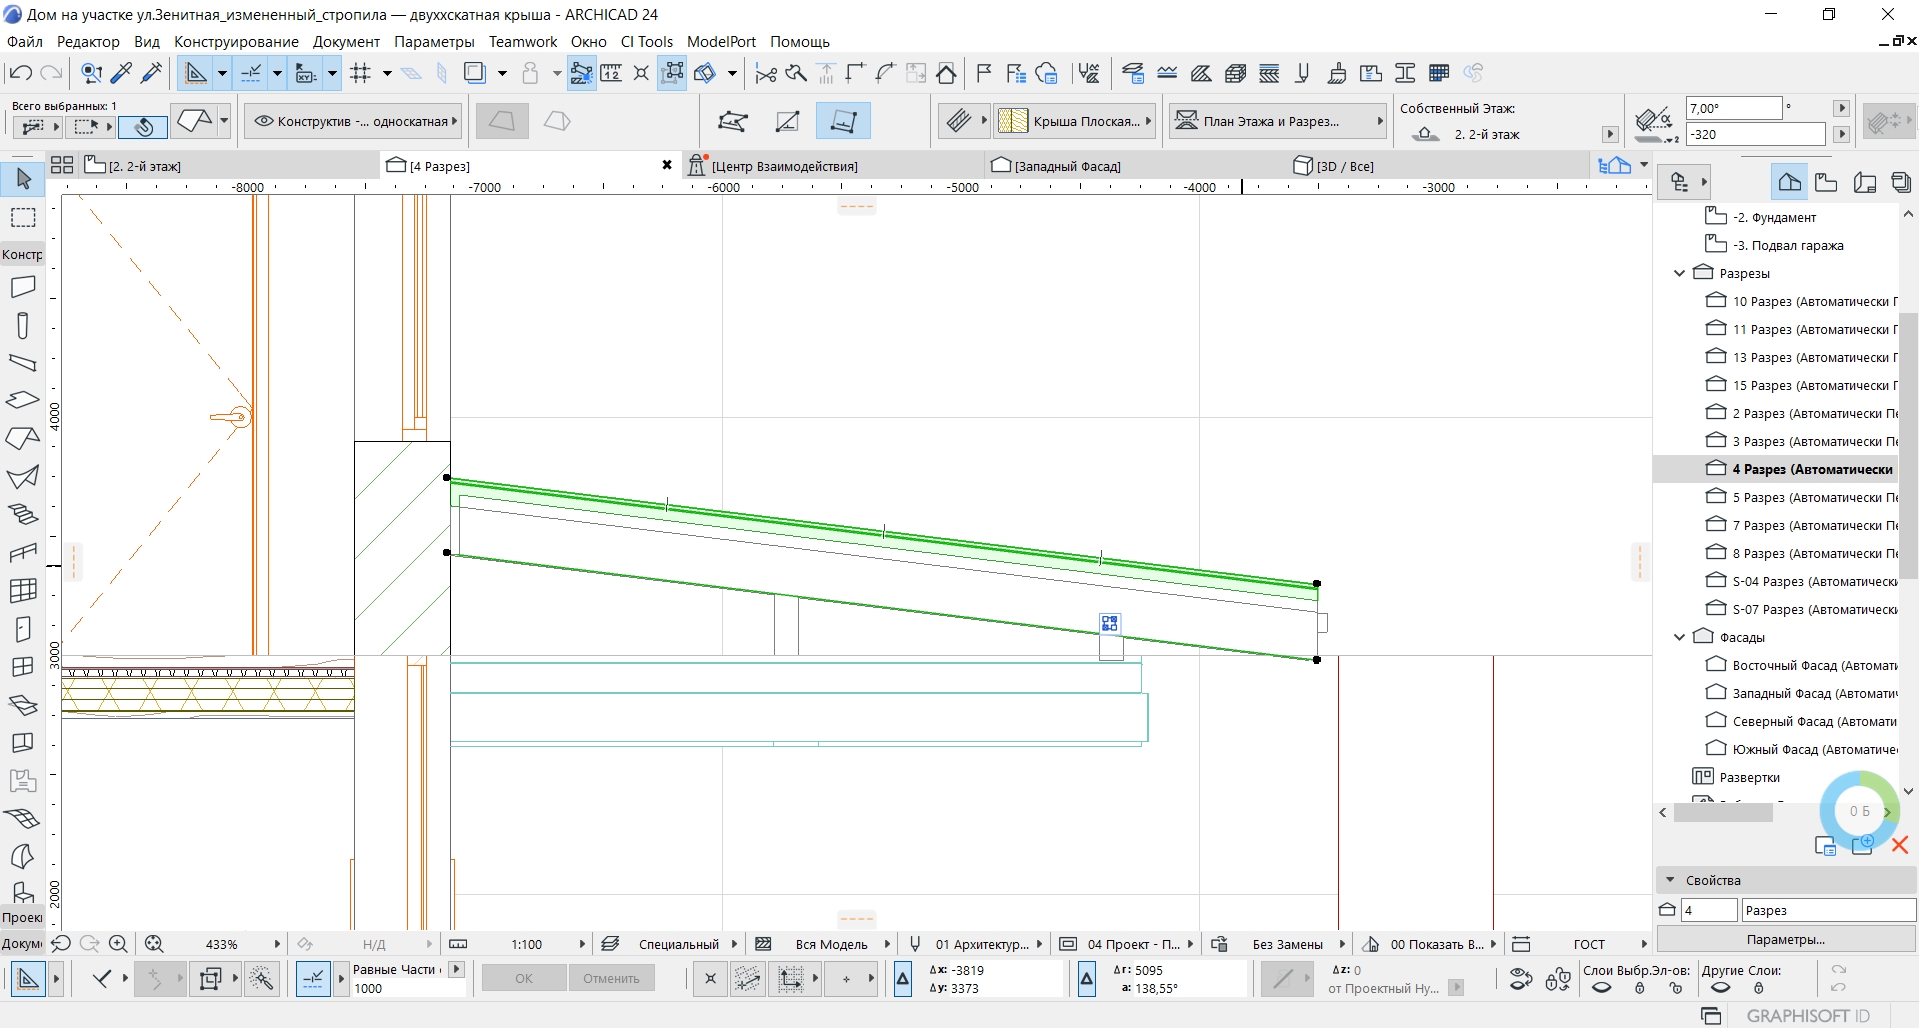
Task: Collapse the Свойства panel header
Action: [1670, 880]
